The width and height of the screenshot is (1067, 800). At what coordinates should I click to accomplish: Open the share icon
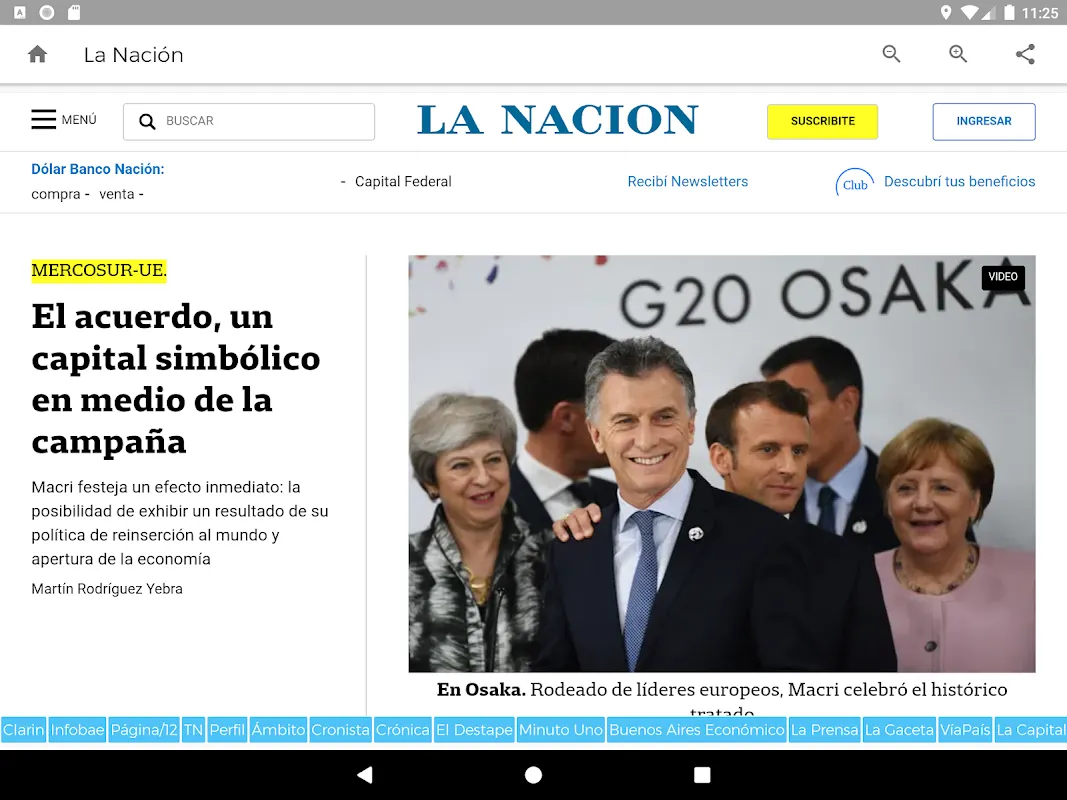click(1025, 55)
